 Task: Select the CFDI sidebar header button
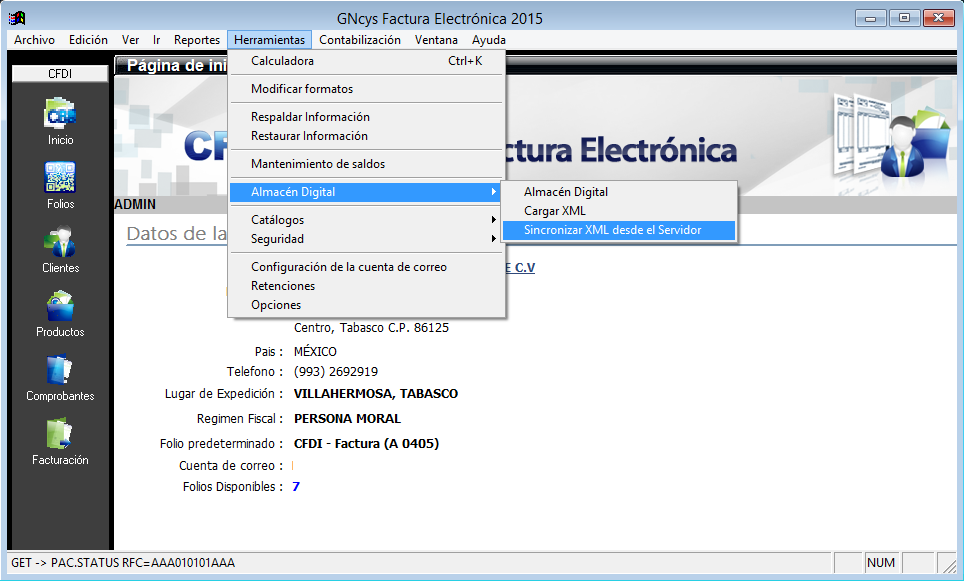(x=60, y=74)
